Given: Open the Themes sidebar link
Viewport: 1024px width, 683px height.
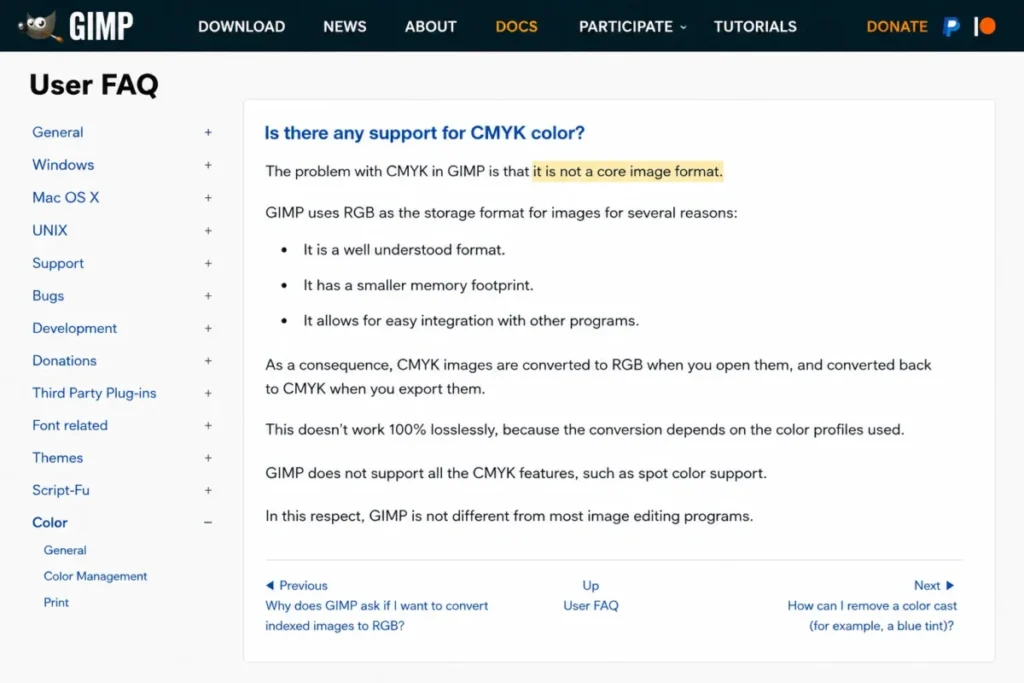Looking at the screenshot, I should (57, 458).
